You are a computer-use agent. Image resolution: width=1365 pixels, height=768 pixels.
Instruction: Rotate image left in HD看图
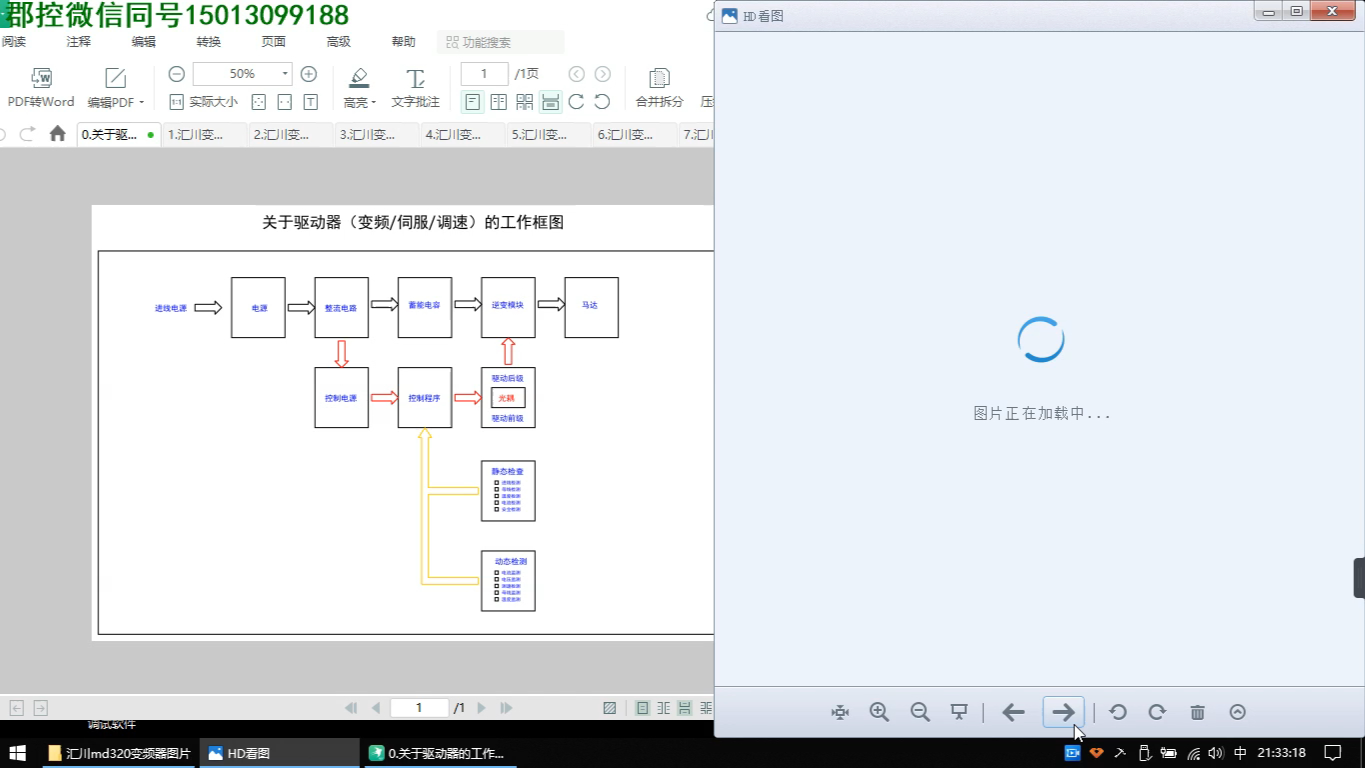coord(1118,712)
